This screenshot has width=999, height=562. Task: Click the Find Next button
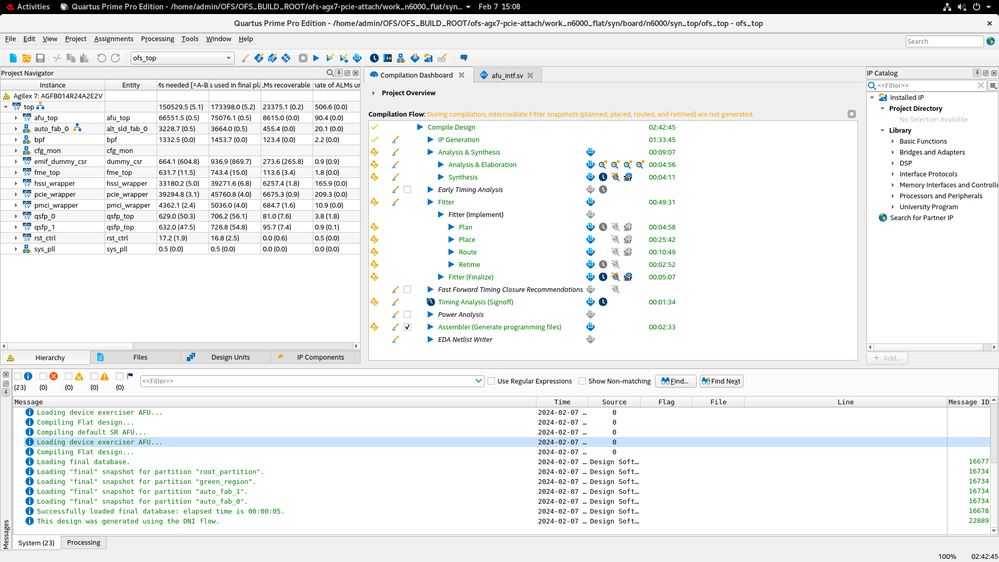(x=720, y=381)
